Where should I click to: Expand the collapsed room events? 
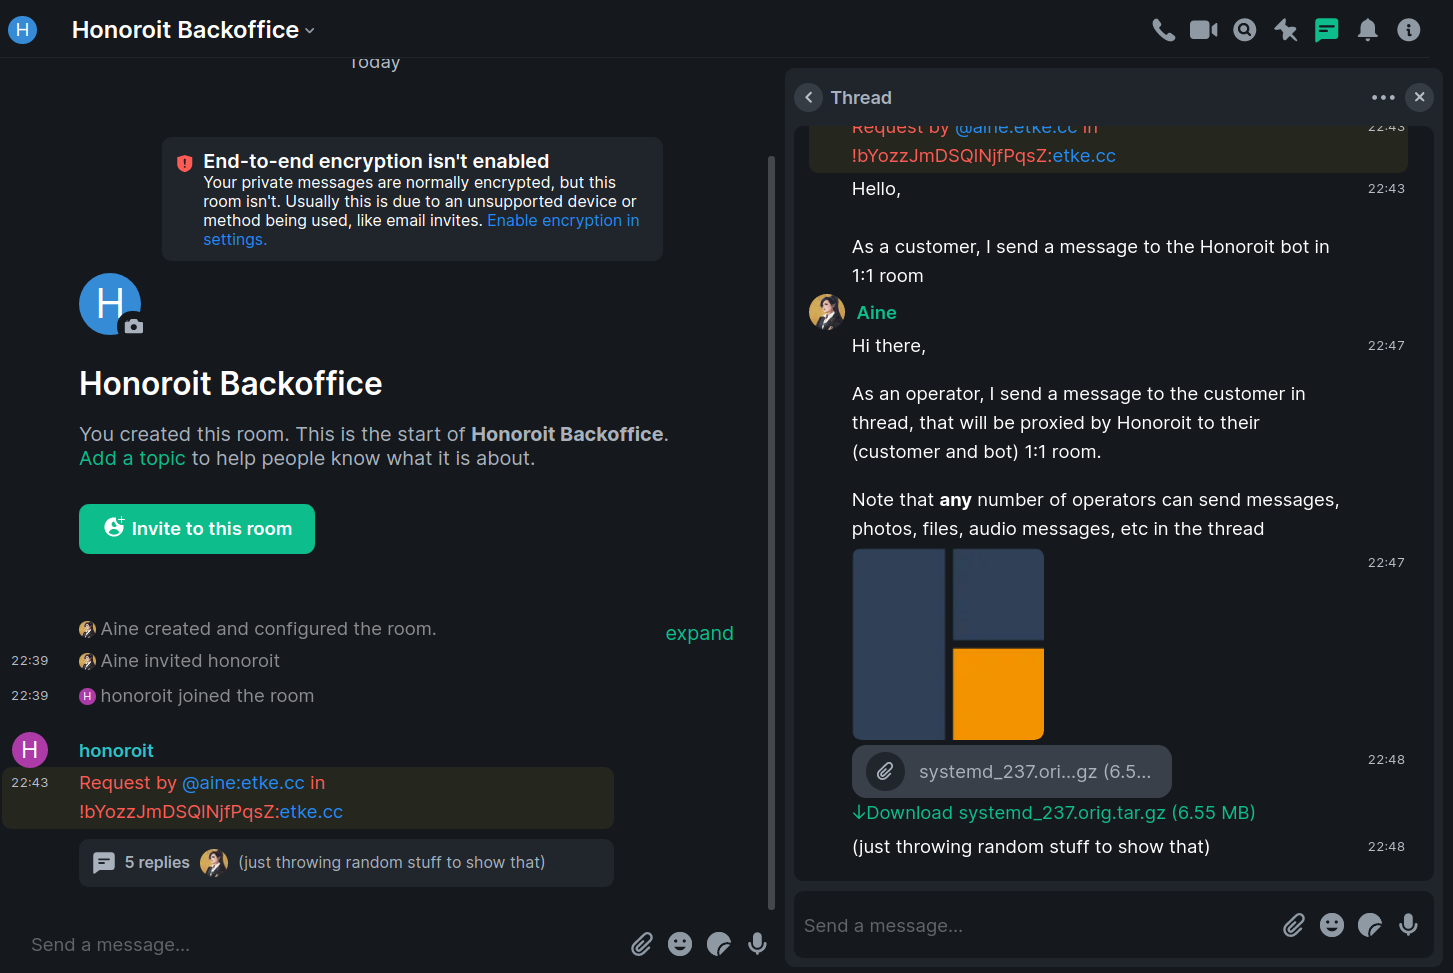coord(699,633)
